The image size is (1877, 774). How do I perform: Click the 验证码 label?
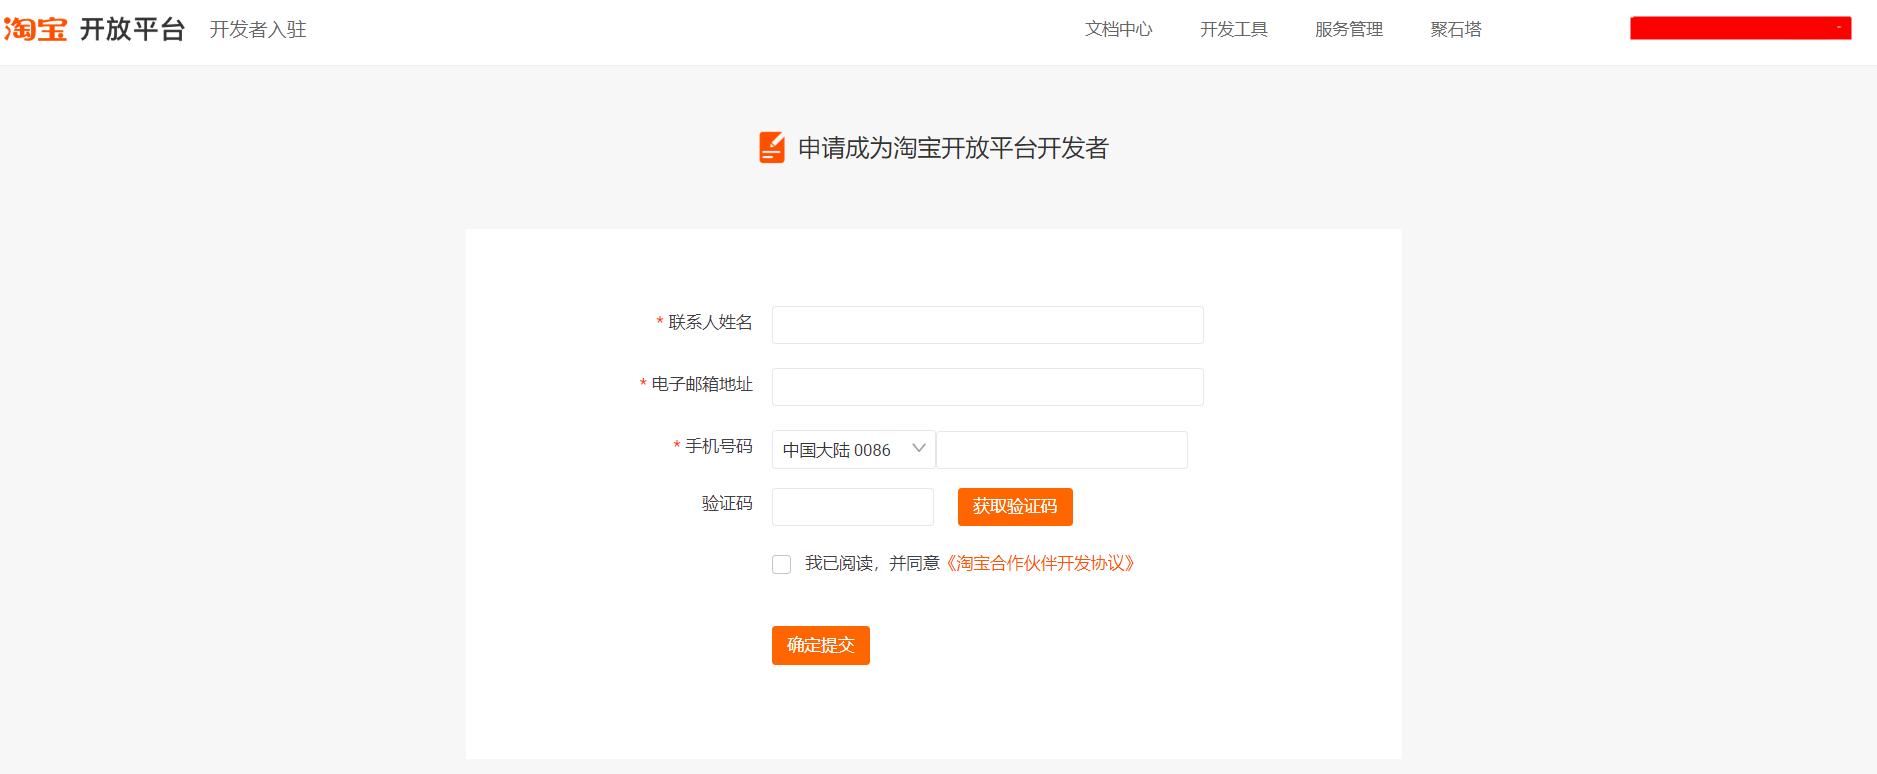pos(727,503)
